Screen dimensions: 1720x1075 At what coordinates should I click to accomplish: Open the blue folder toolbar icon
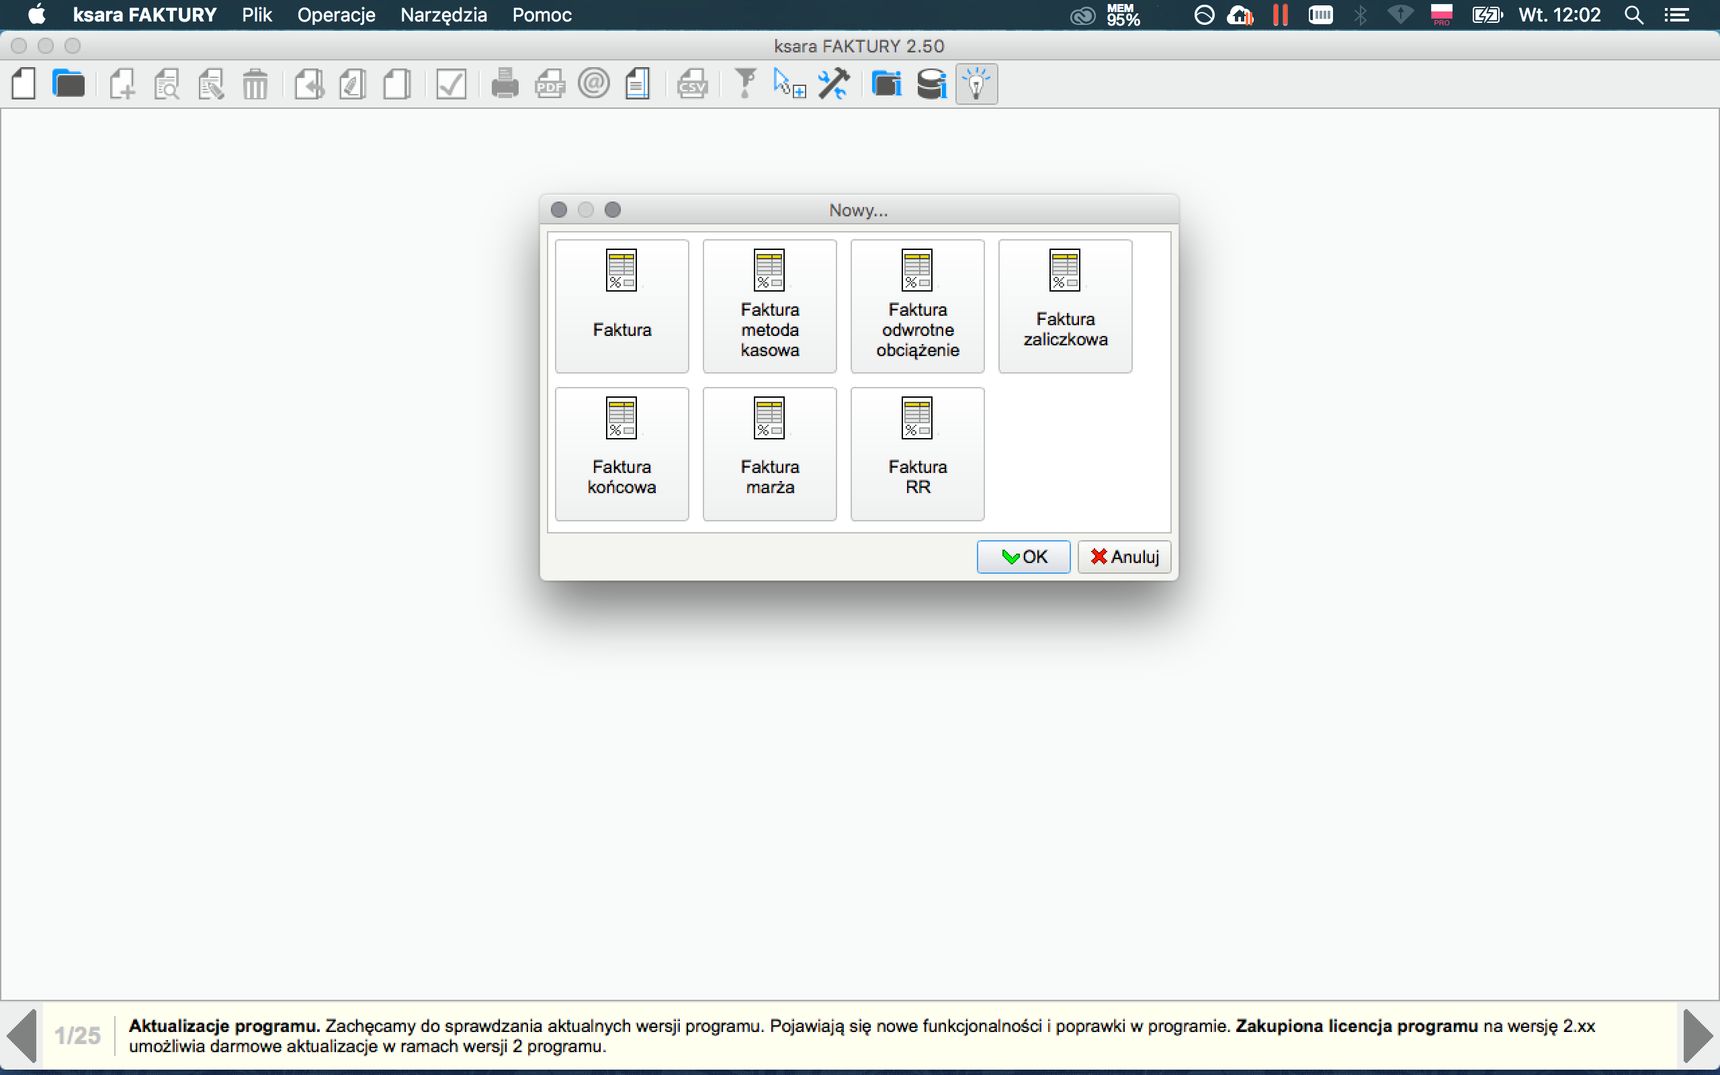click(x=68, y=84)
